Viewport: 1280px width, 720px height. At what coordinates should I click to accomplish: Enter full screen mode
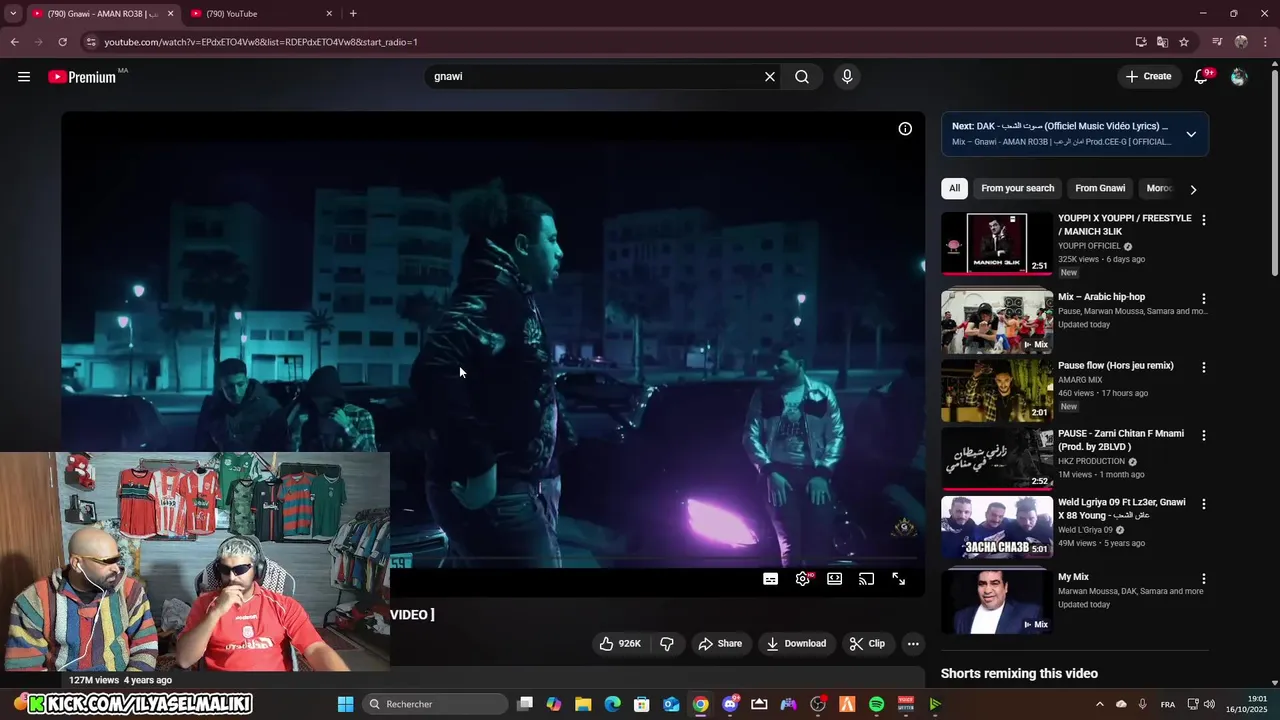(x=899, y=579)
